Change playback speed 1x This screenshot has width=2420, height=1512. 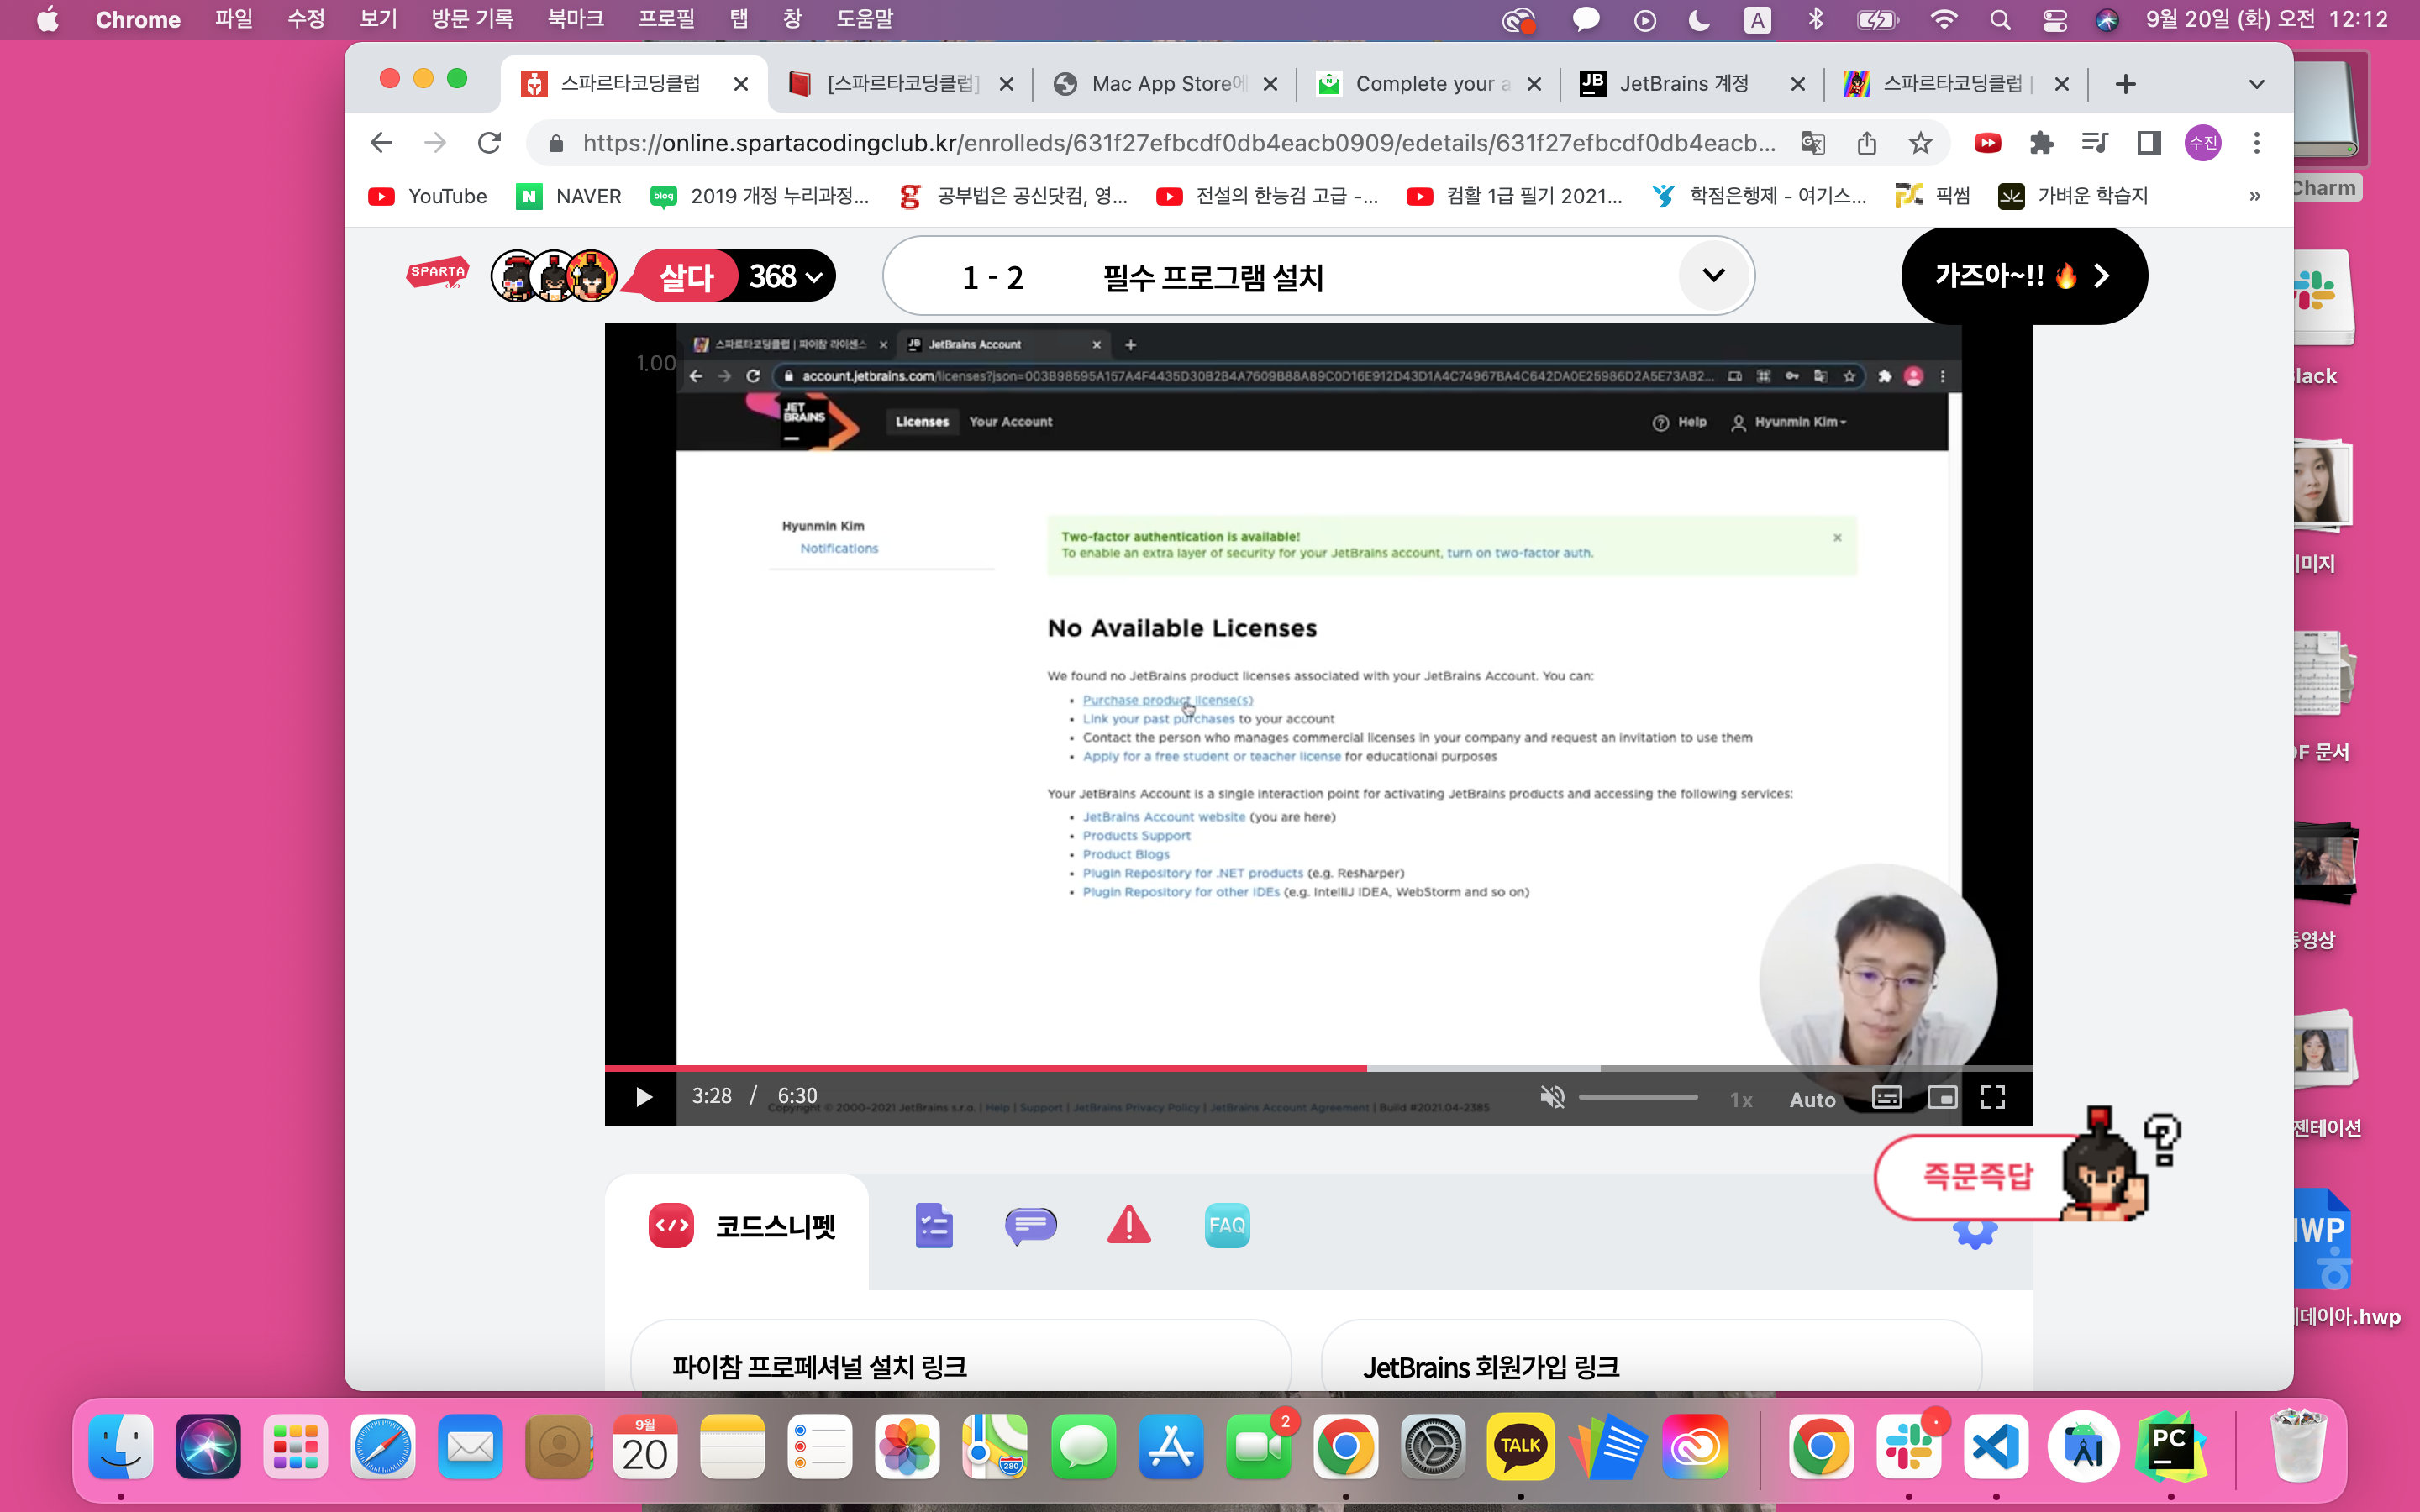[1741, 1099]
